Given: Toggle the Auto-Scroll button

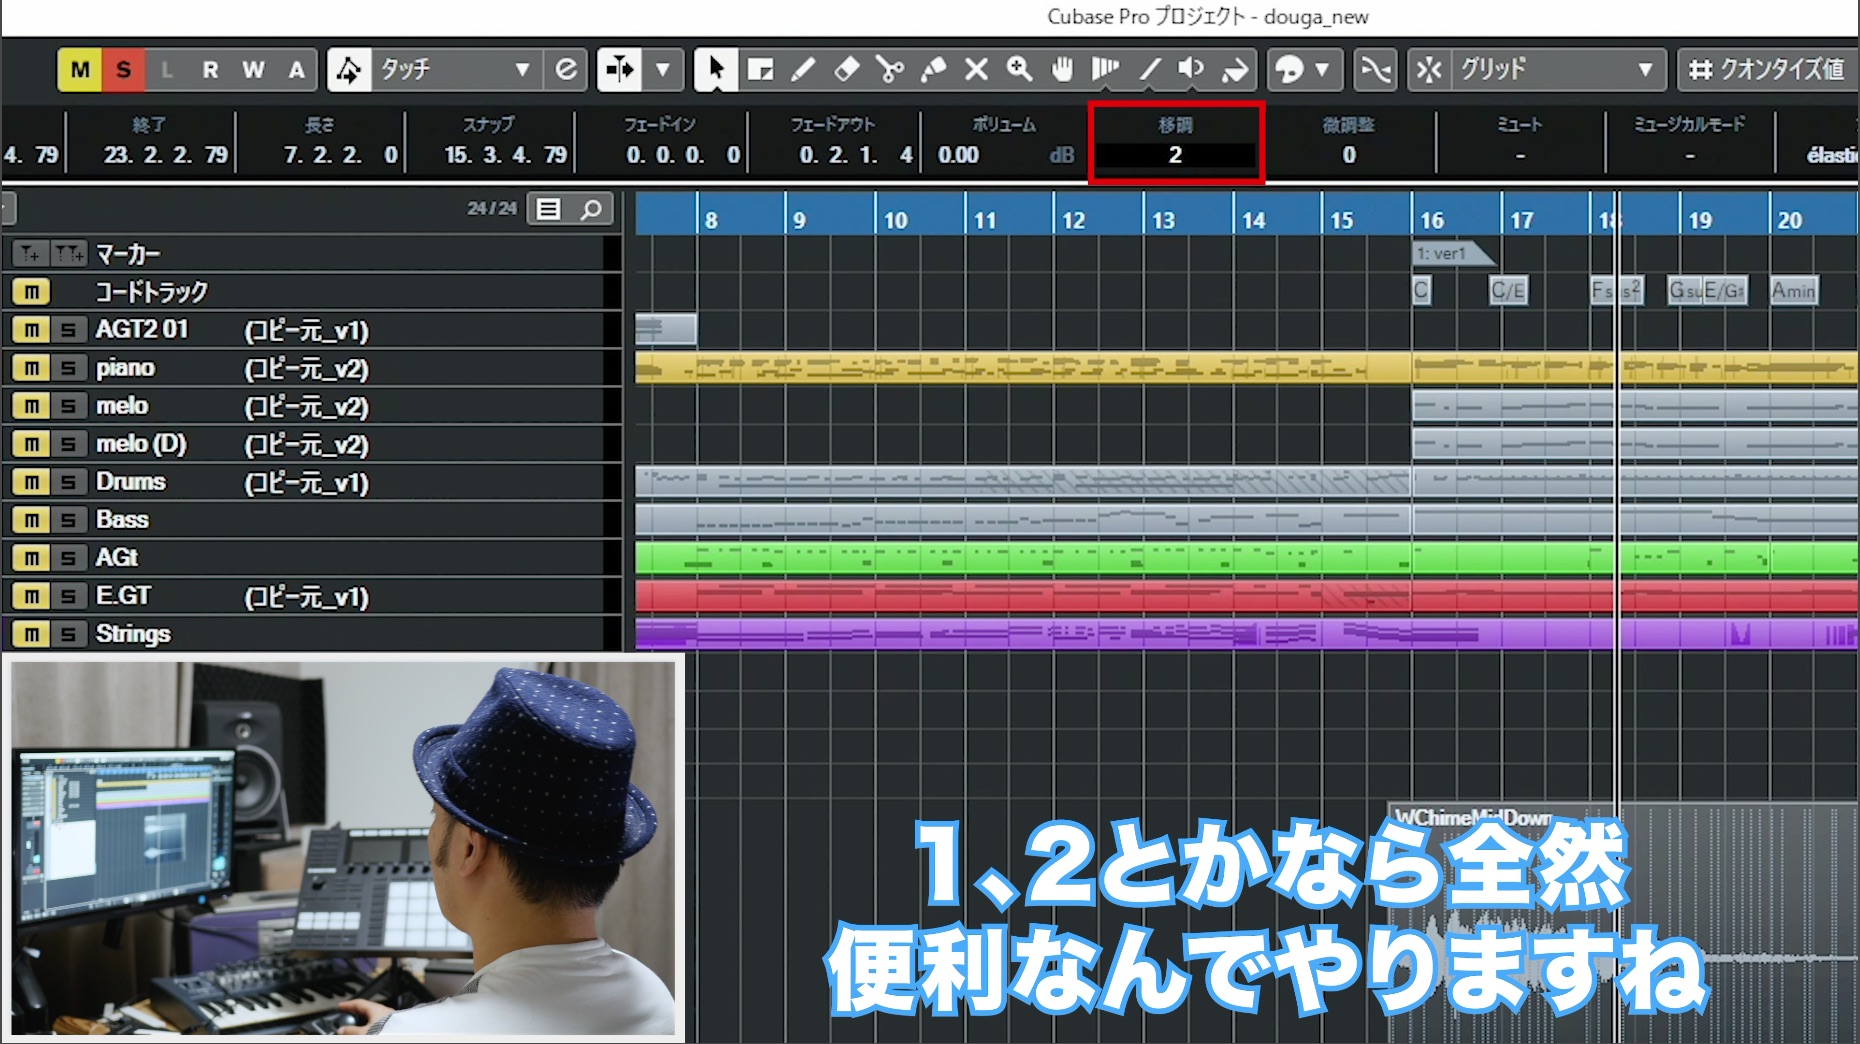Looking at the screenshot, I should [x=619, y=69].
